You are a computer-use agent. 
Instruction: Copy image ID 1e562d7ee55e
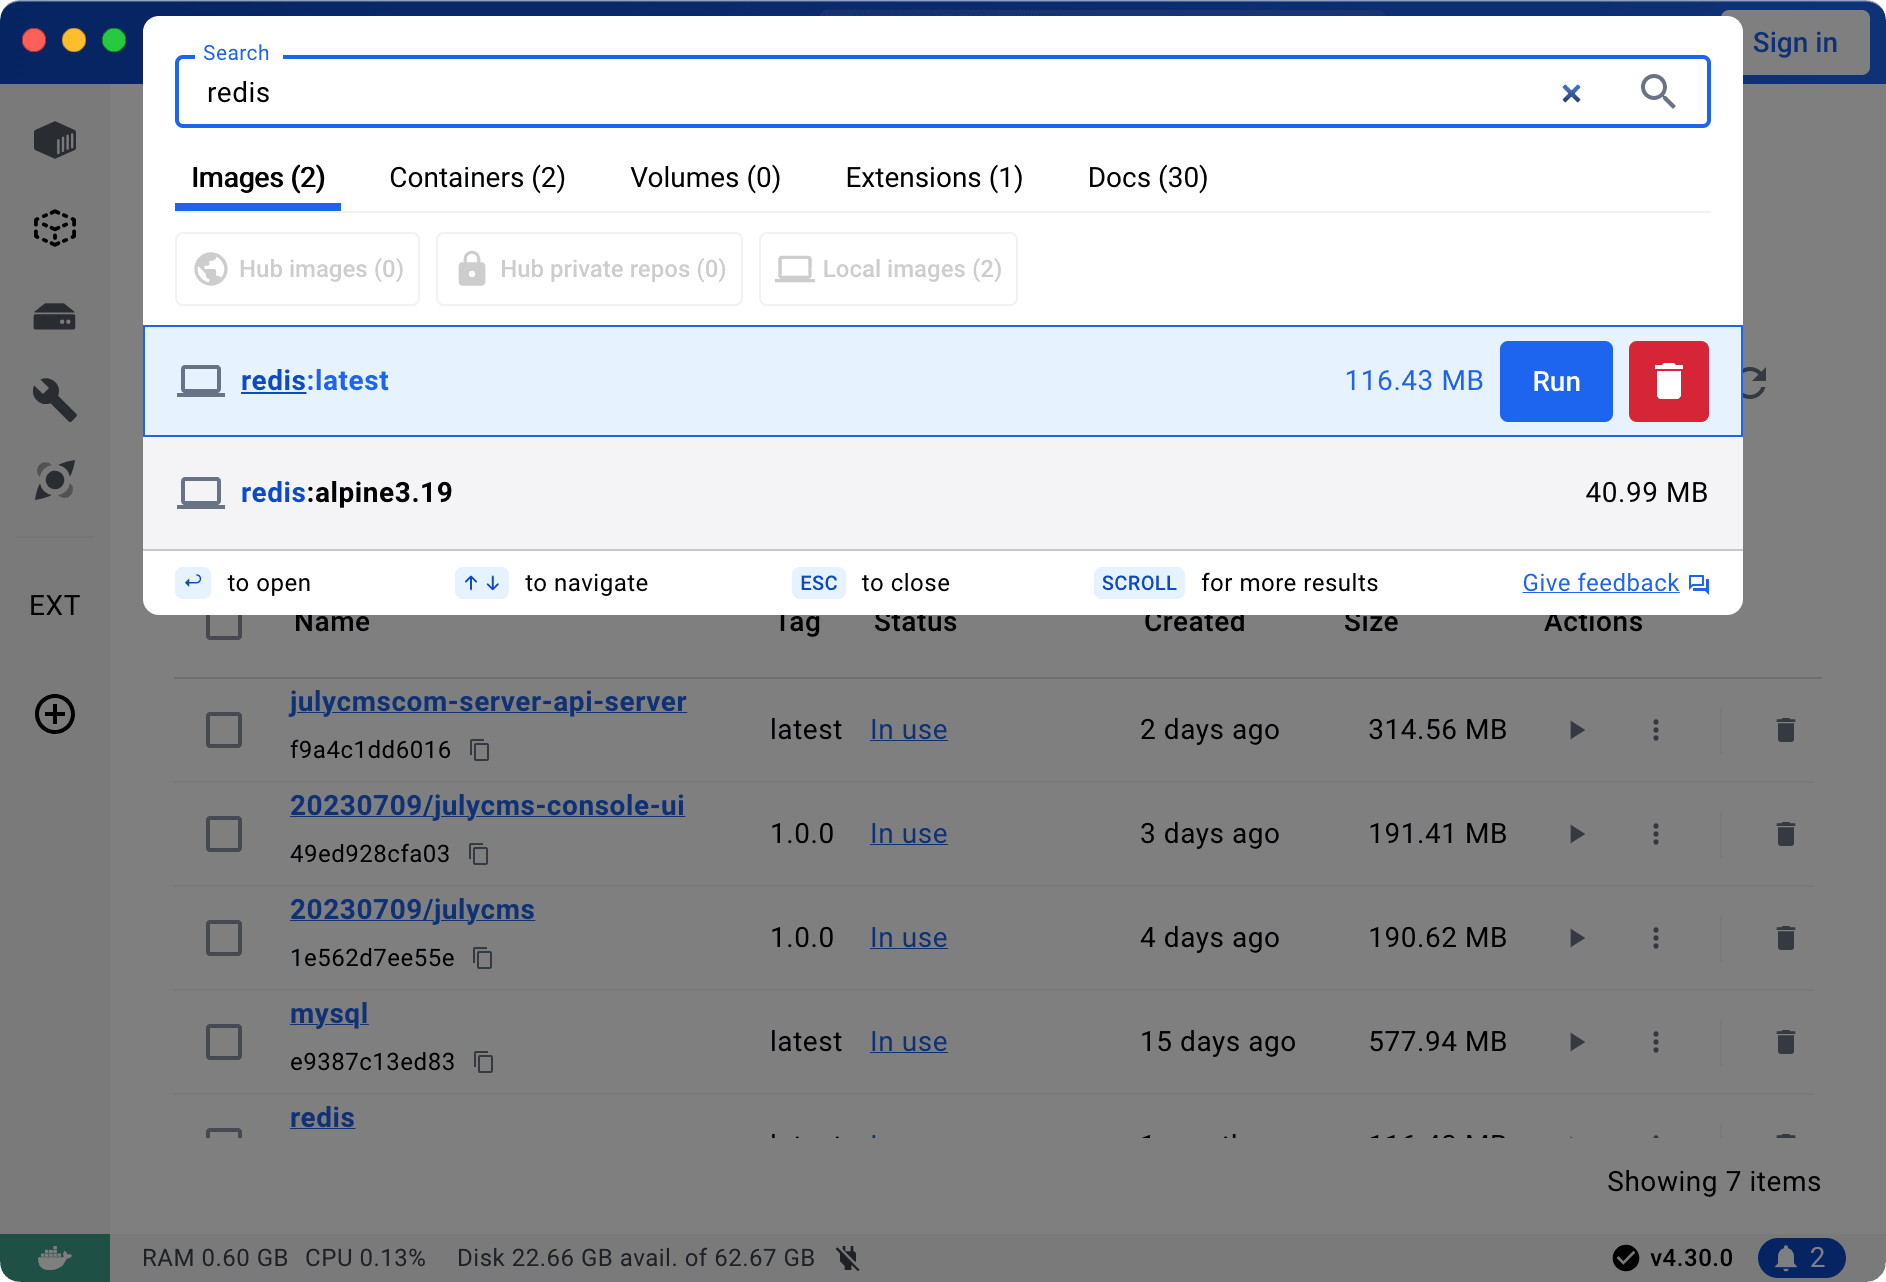click(483, 958)
